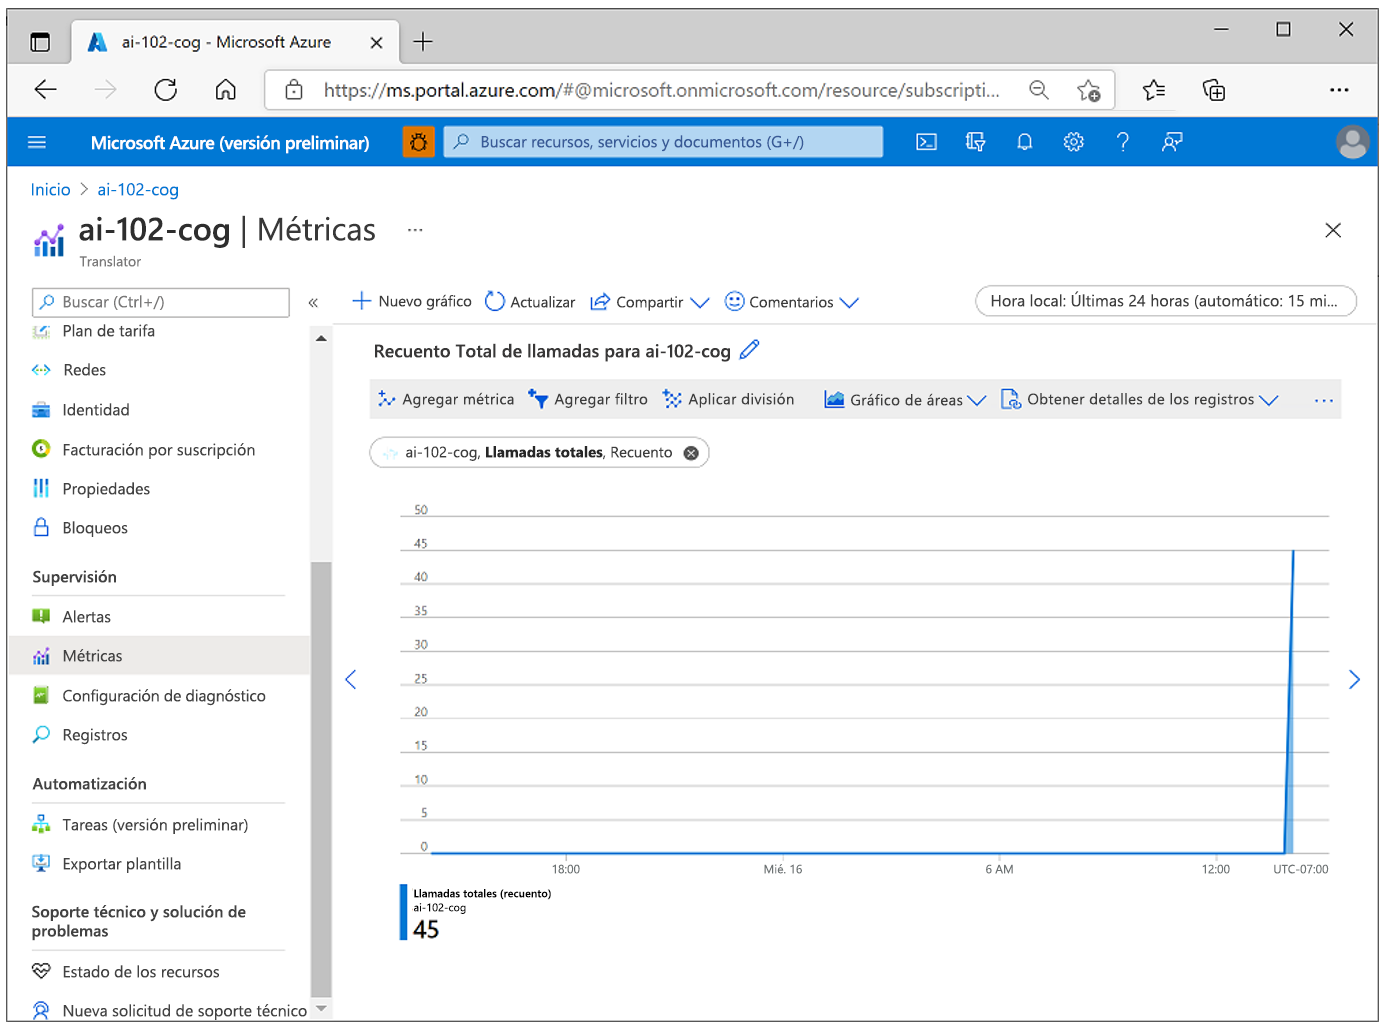Click the bug report icon in header

pyautogui.click(x=419, y=142)
